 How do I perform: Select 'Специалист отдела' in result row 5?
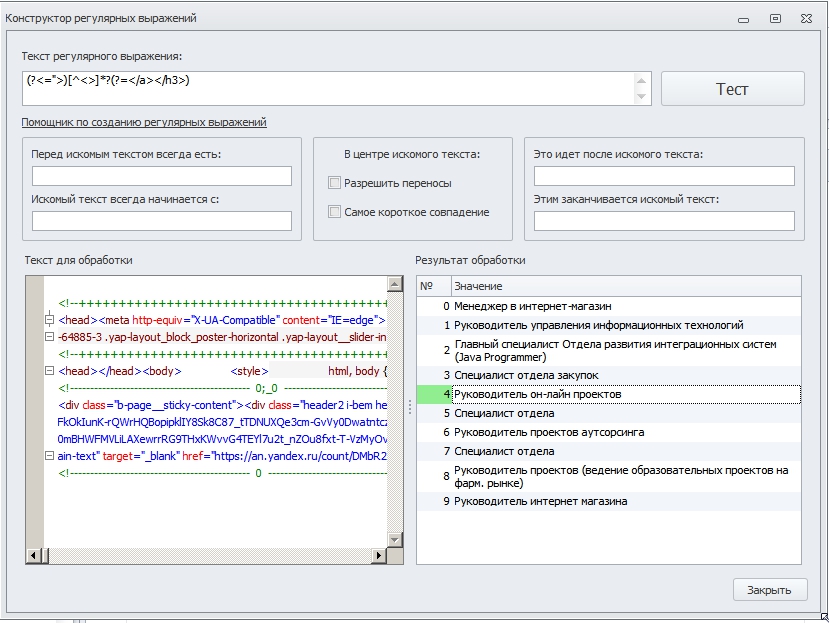[609, 414]
